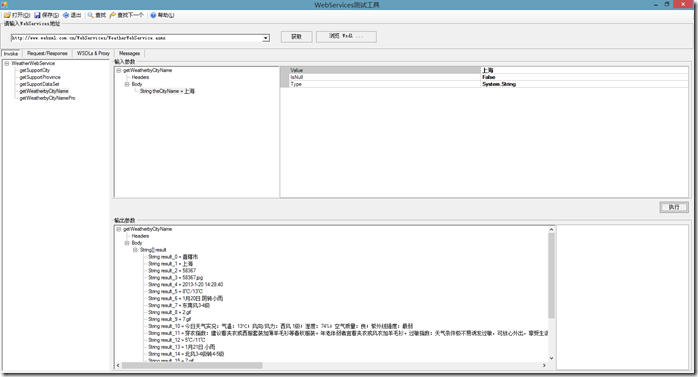Select String result_2 = 58367 row
This screenshot has height=377, width=698.
(172, 271)
